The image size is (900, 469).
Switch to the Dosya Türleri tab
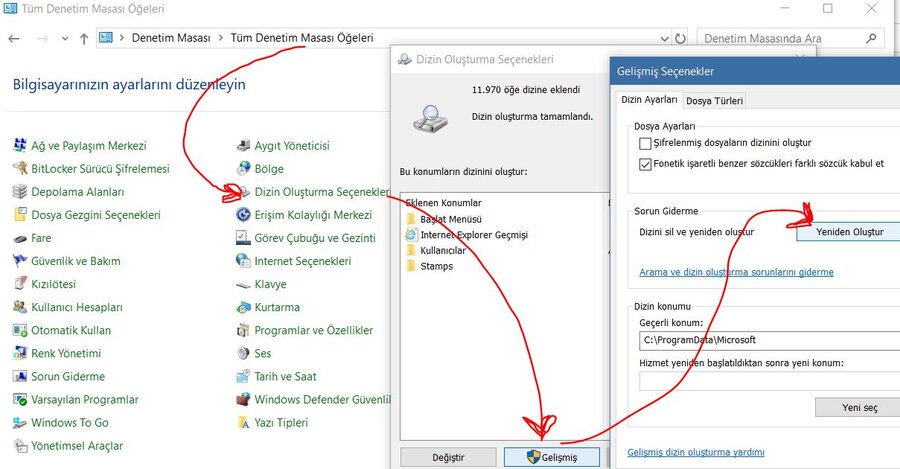pyautogui.click(x=715, y=100)
